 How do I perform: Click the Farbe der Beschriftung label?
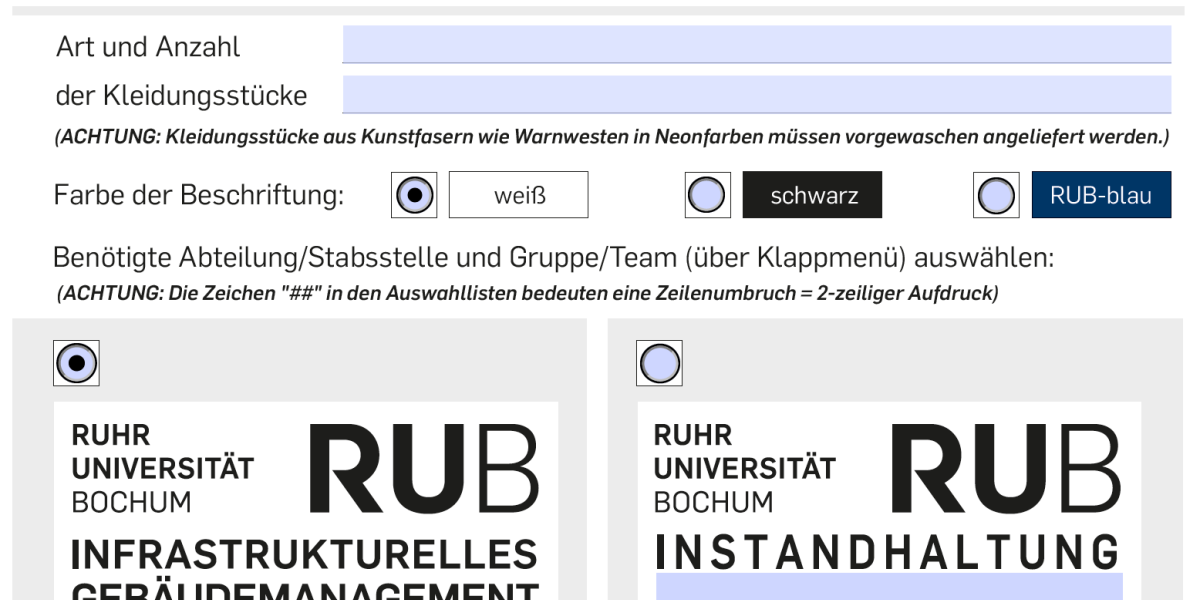199,195
